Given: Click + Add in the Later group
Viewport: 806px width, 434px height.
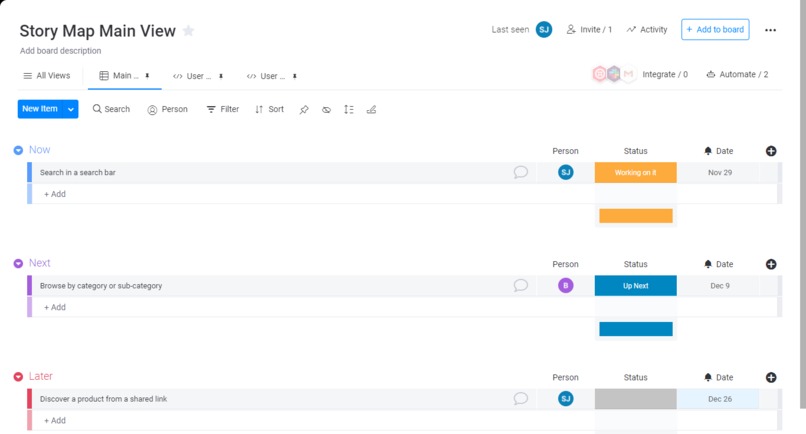Looking at the screenshot, I should [54, 420].
